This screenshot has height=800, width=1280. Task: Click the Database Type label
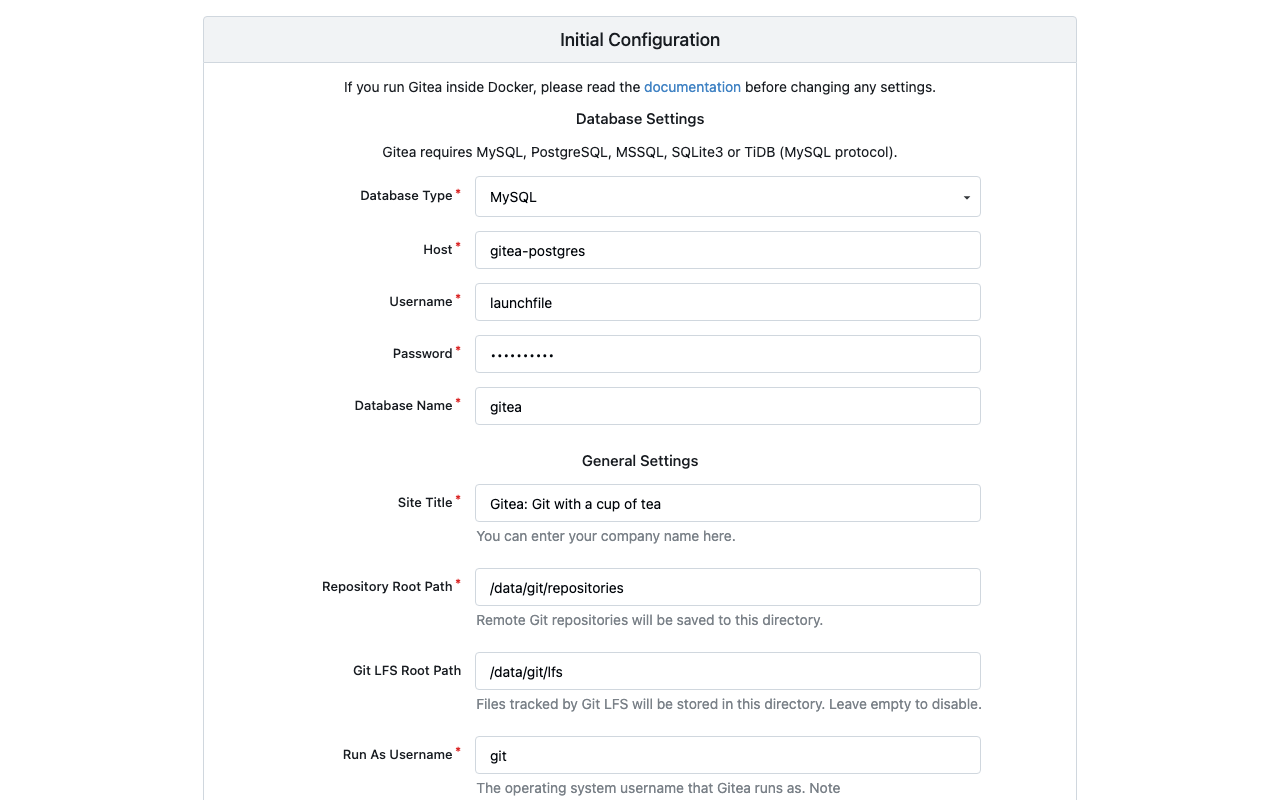click(x=406, y=195)
